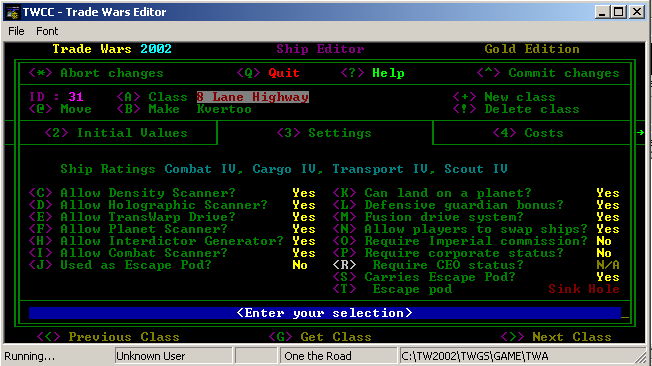This screenshot has height=366, width=652.
Task: Close the TWCC window
Action: pyautogui.click(x=637, y=12)
